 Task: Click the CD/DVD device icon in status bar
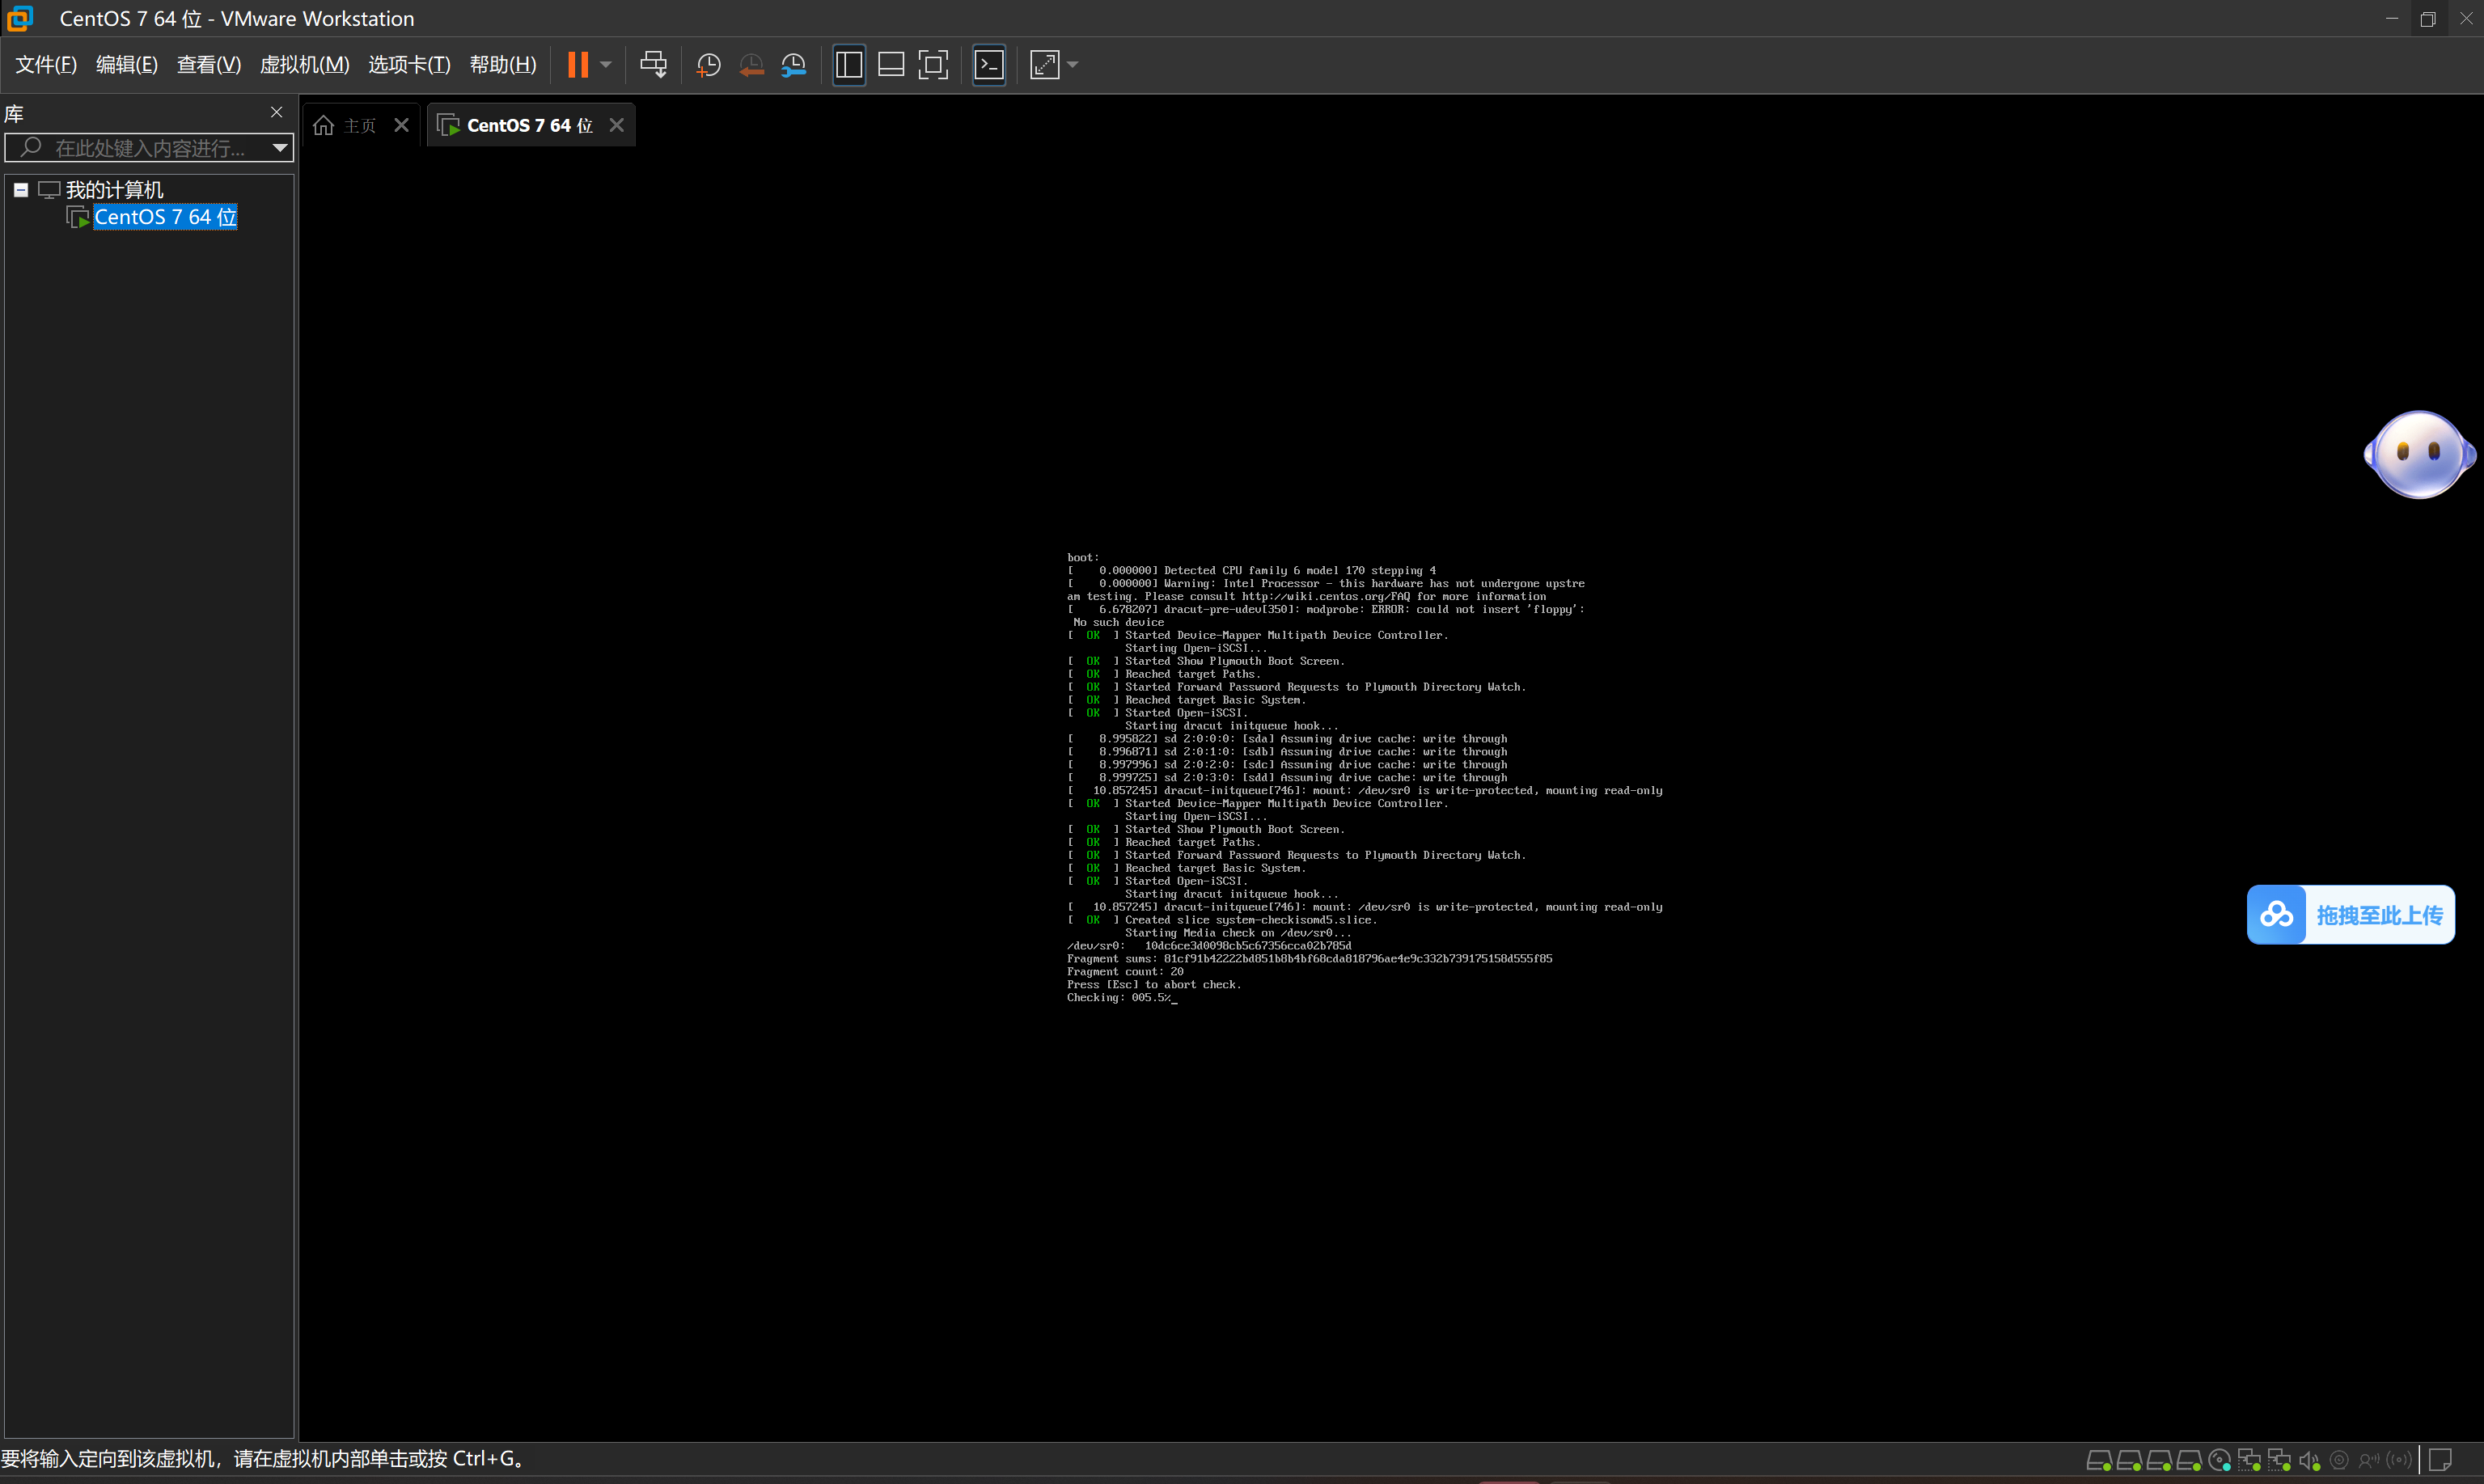pos(2220,1460)
